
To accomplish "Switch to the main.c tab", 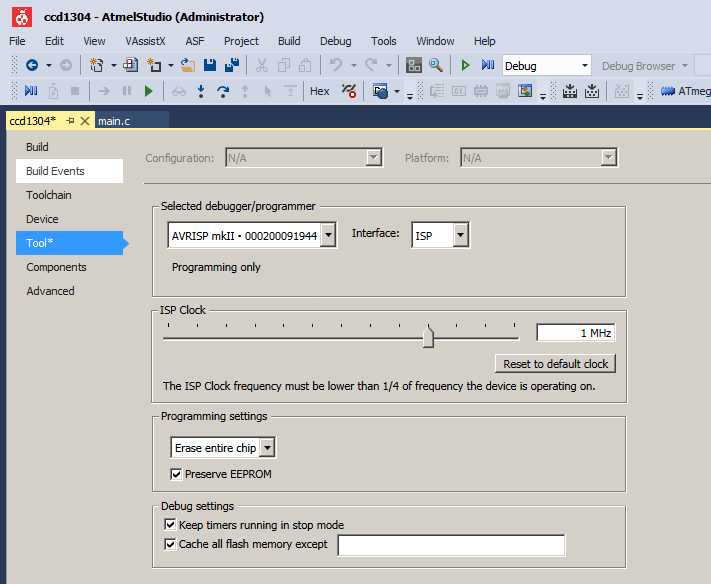I will pyautogui.click(x=114, y=121).
